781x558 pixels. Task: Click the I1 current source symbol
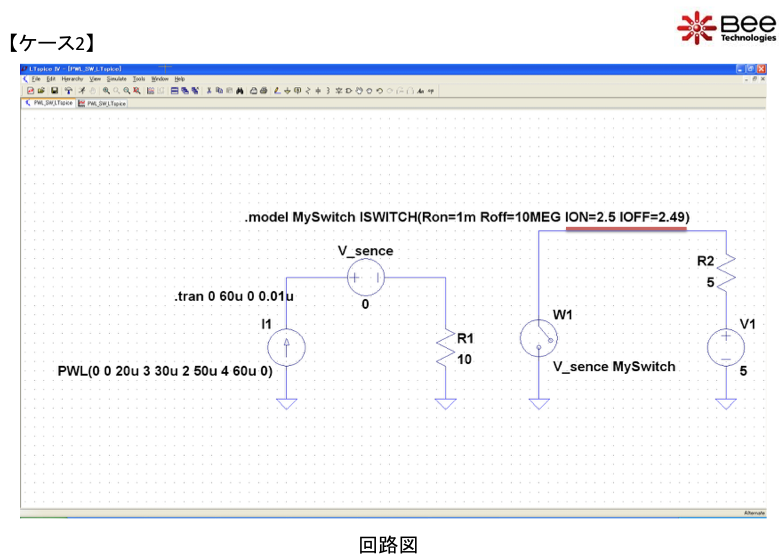point(287,347)
